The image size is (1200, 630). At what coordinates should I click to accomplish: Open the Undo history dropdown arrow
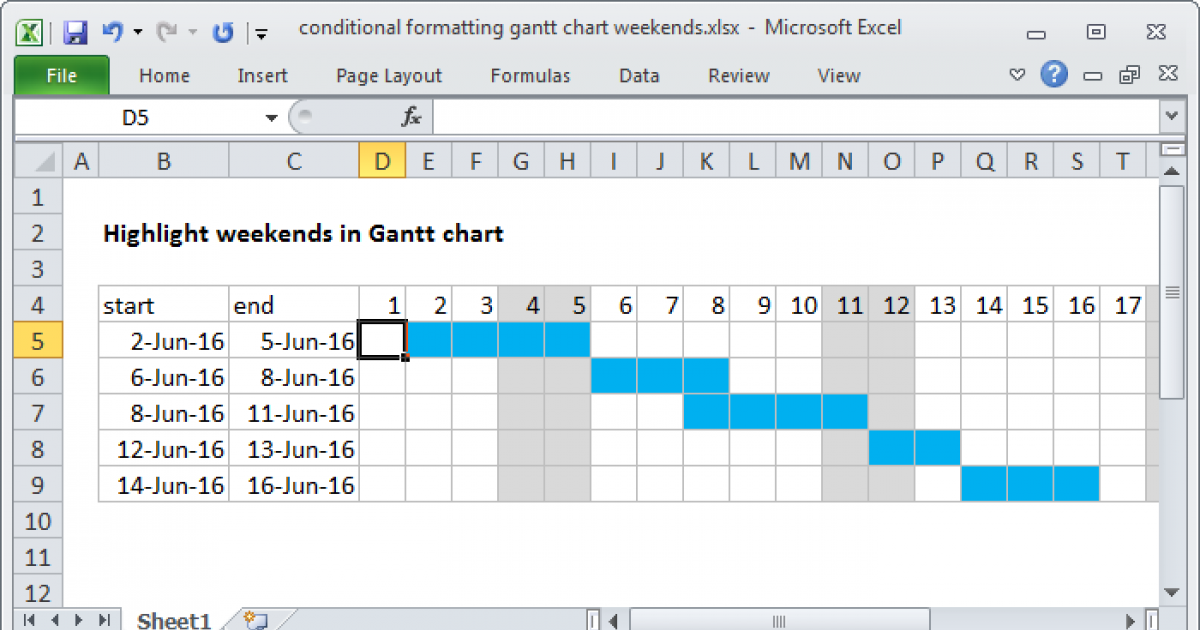pyautogui.click(x=137, y=33)
